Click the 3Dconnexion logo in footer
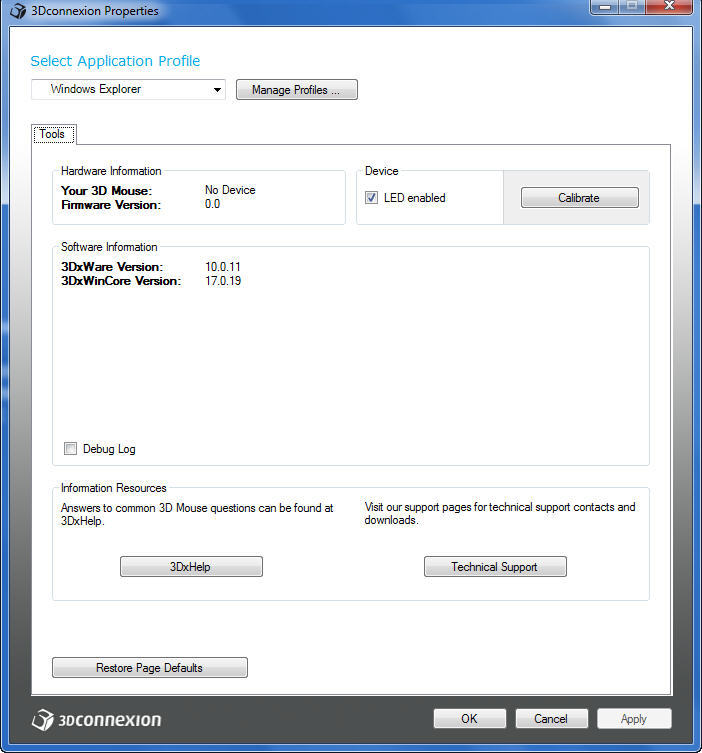 pyautogui.click(x=97, y=720)
